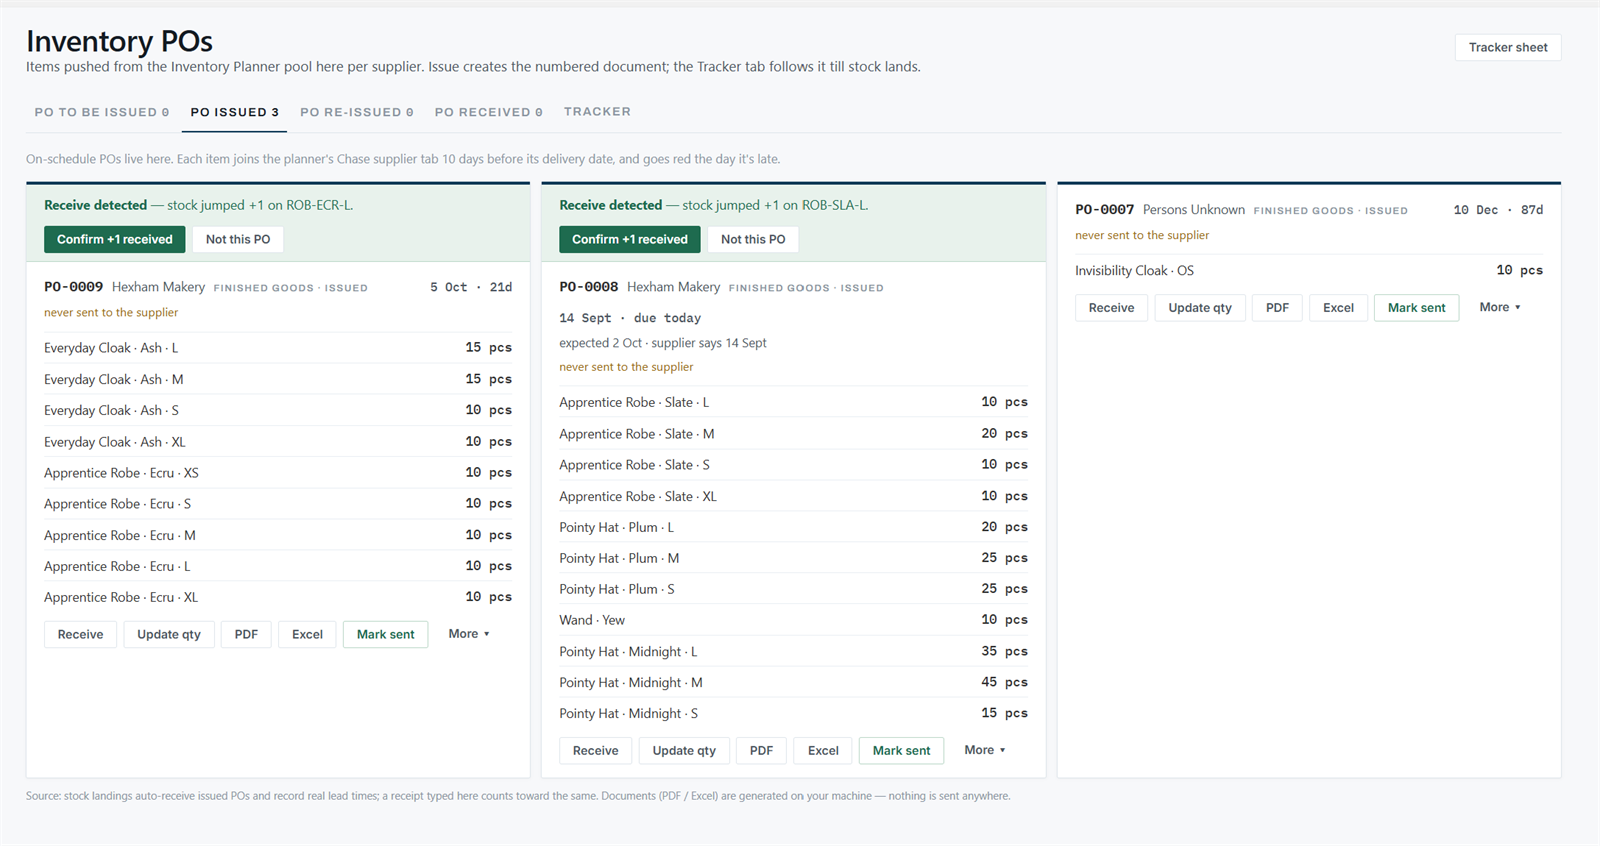Click Not this PO for ROB-ECR-L
The width and height of the screenshot is (1600, 846).
[238, 239]
